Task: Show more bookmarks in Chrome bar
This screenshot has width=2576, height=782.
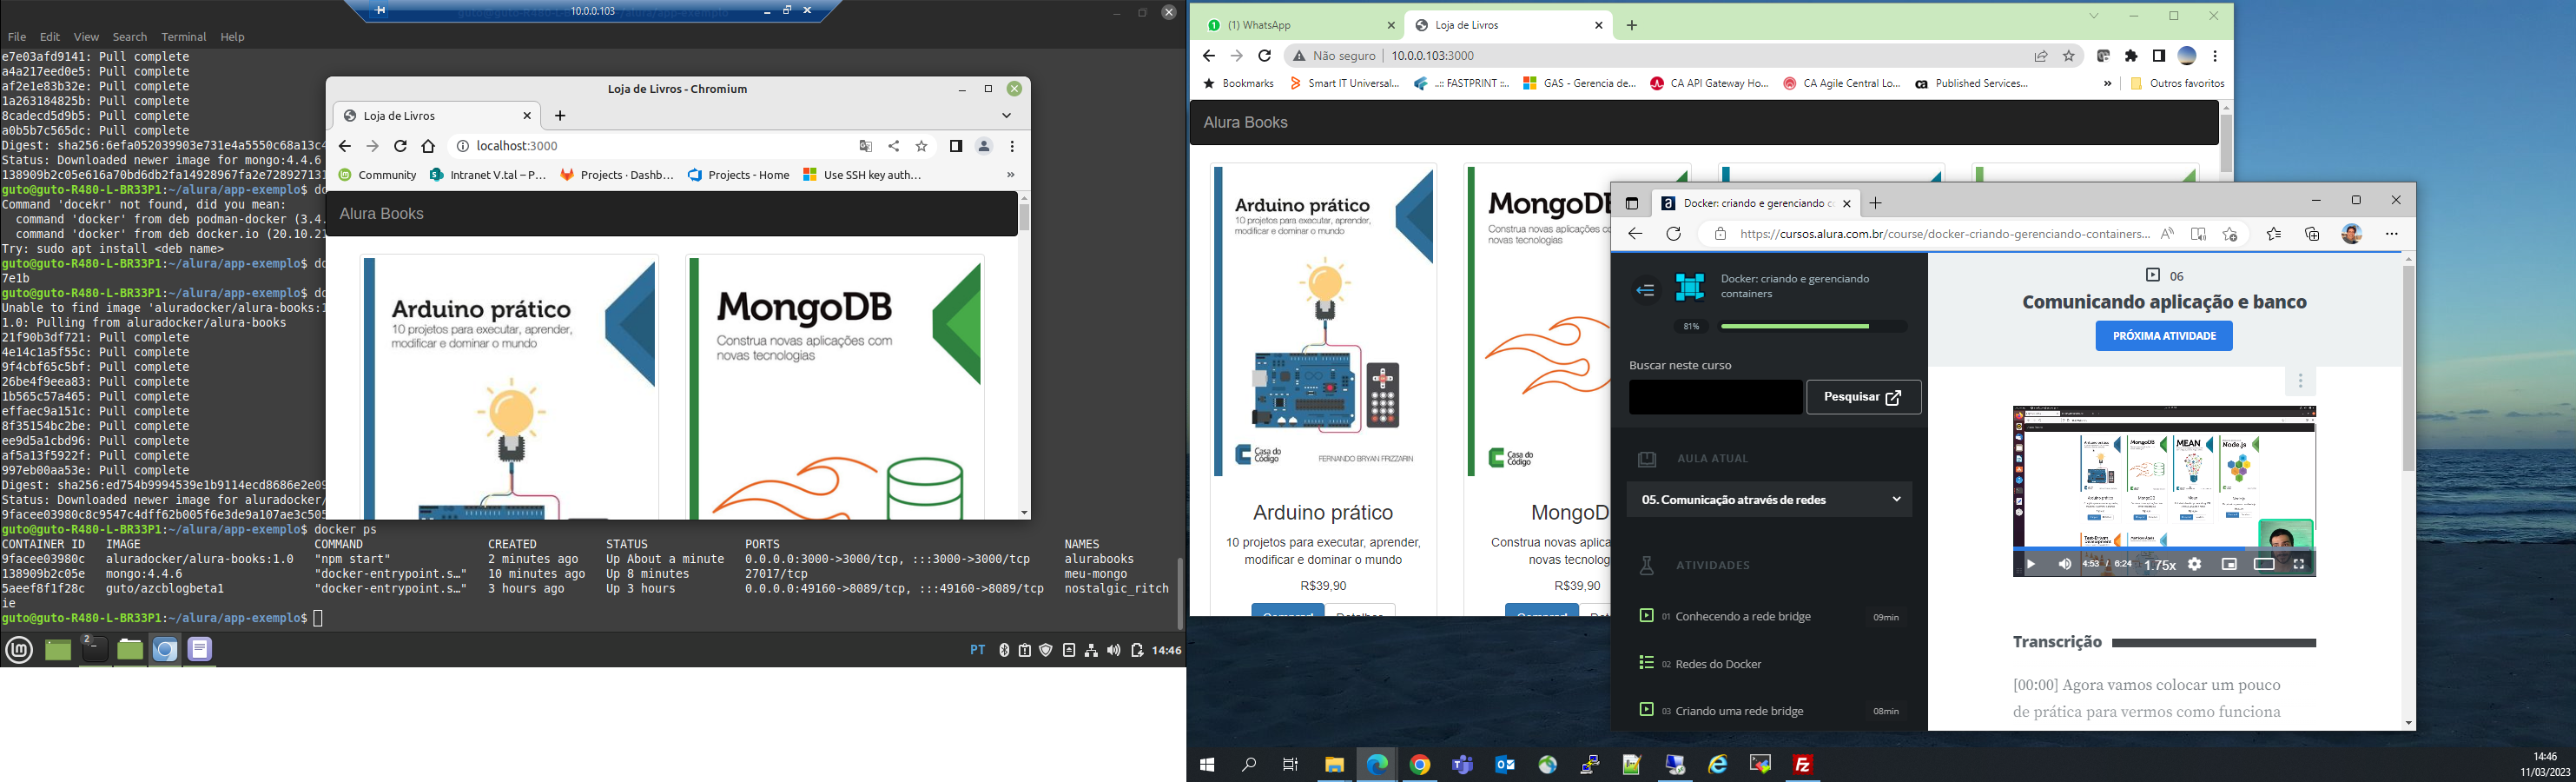Action: [2108, 84]
